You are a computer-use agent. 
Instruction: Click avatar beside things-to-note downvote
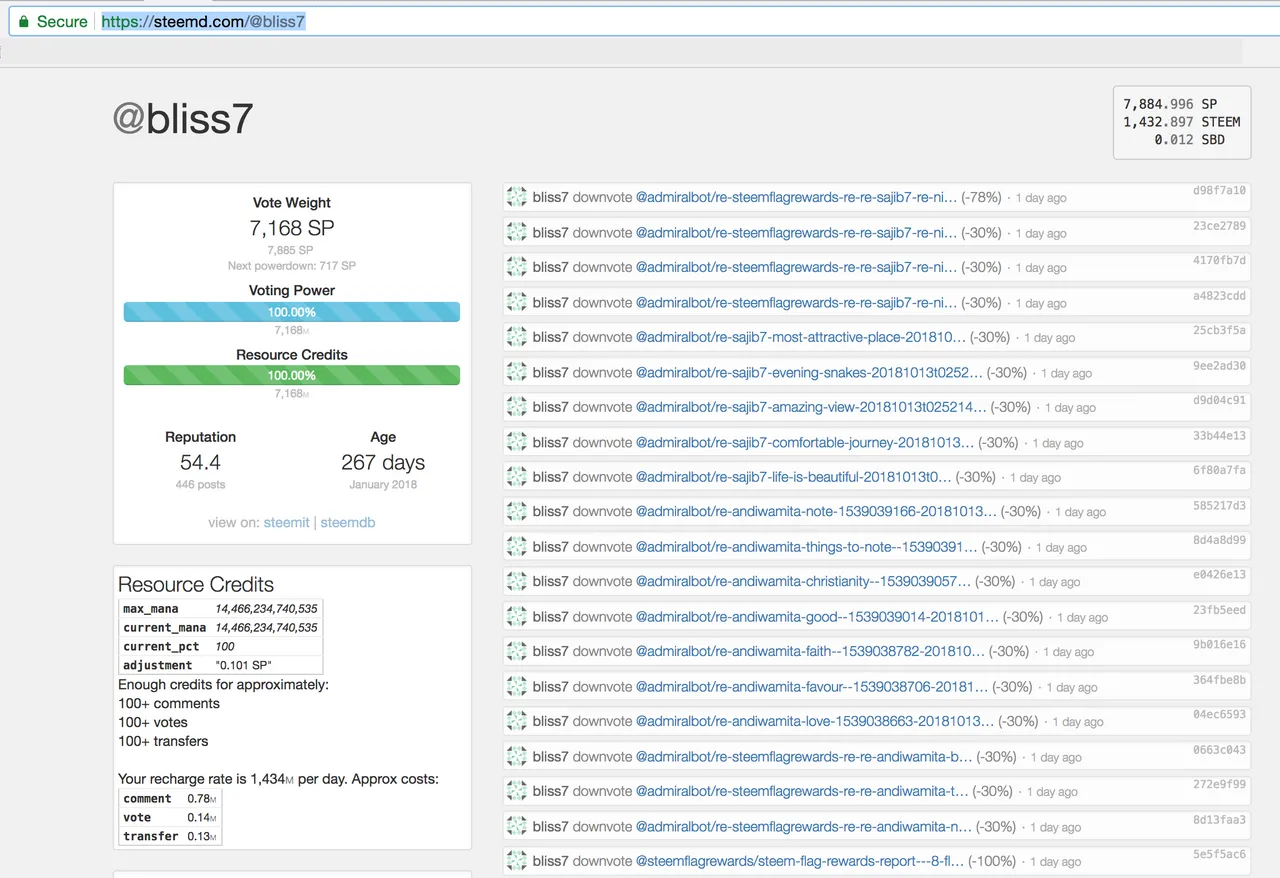pos(516,547)
